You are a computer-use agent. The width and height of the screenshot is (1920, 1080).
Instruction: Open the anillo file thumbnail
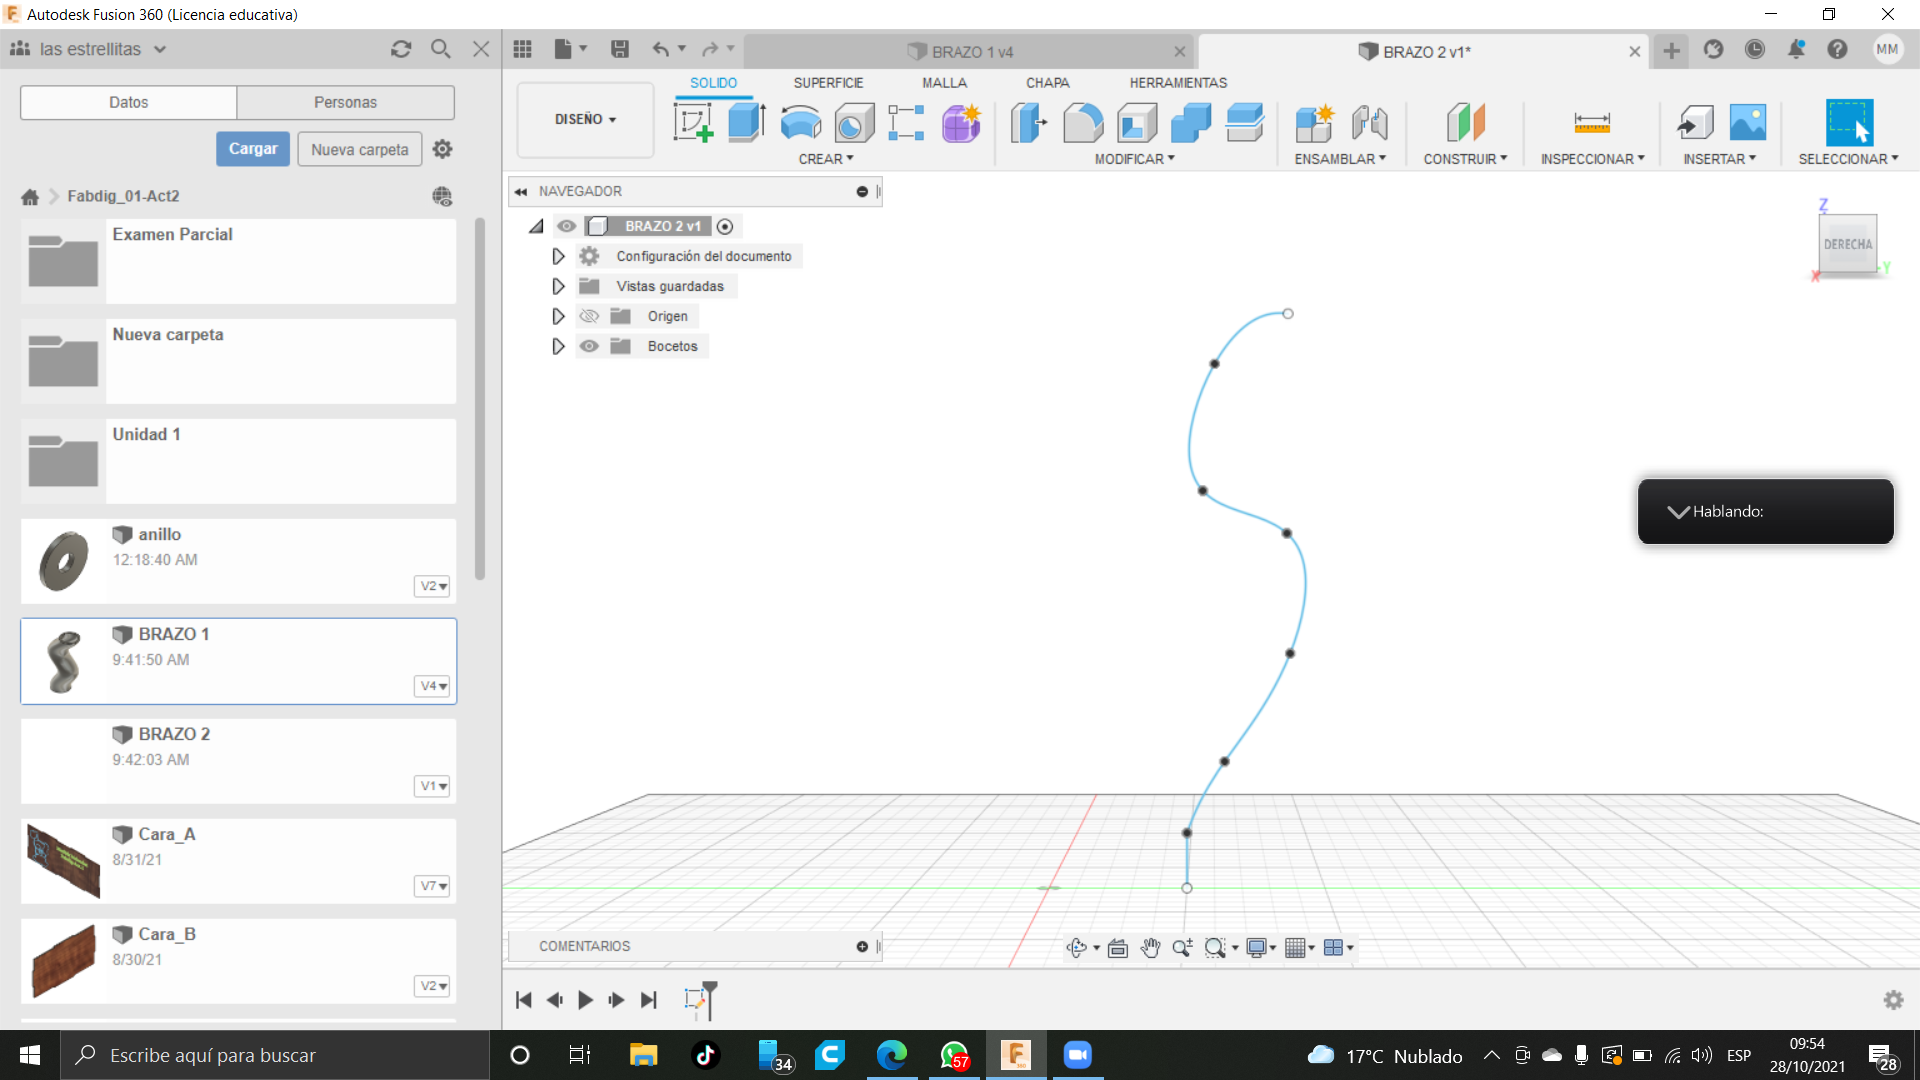pyautogui.click(x=63, y=561)
